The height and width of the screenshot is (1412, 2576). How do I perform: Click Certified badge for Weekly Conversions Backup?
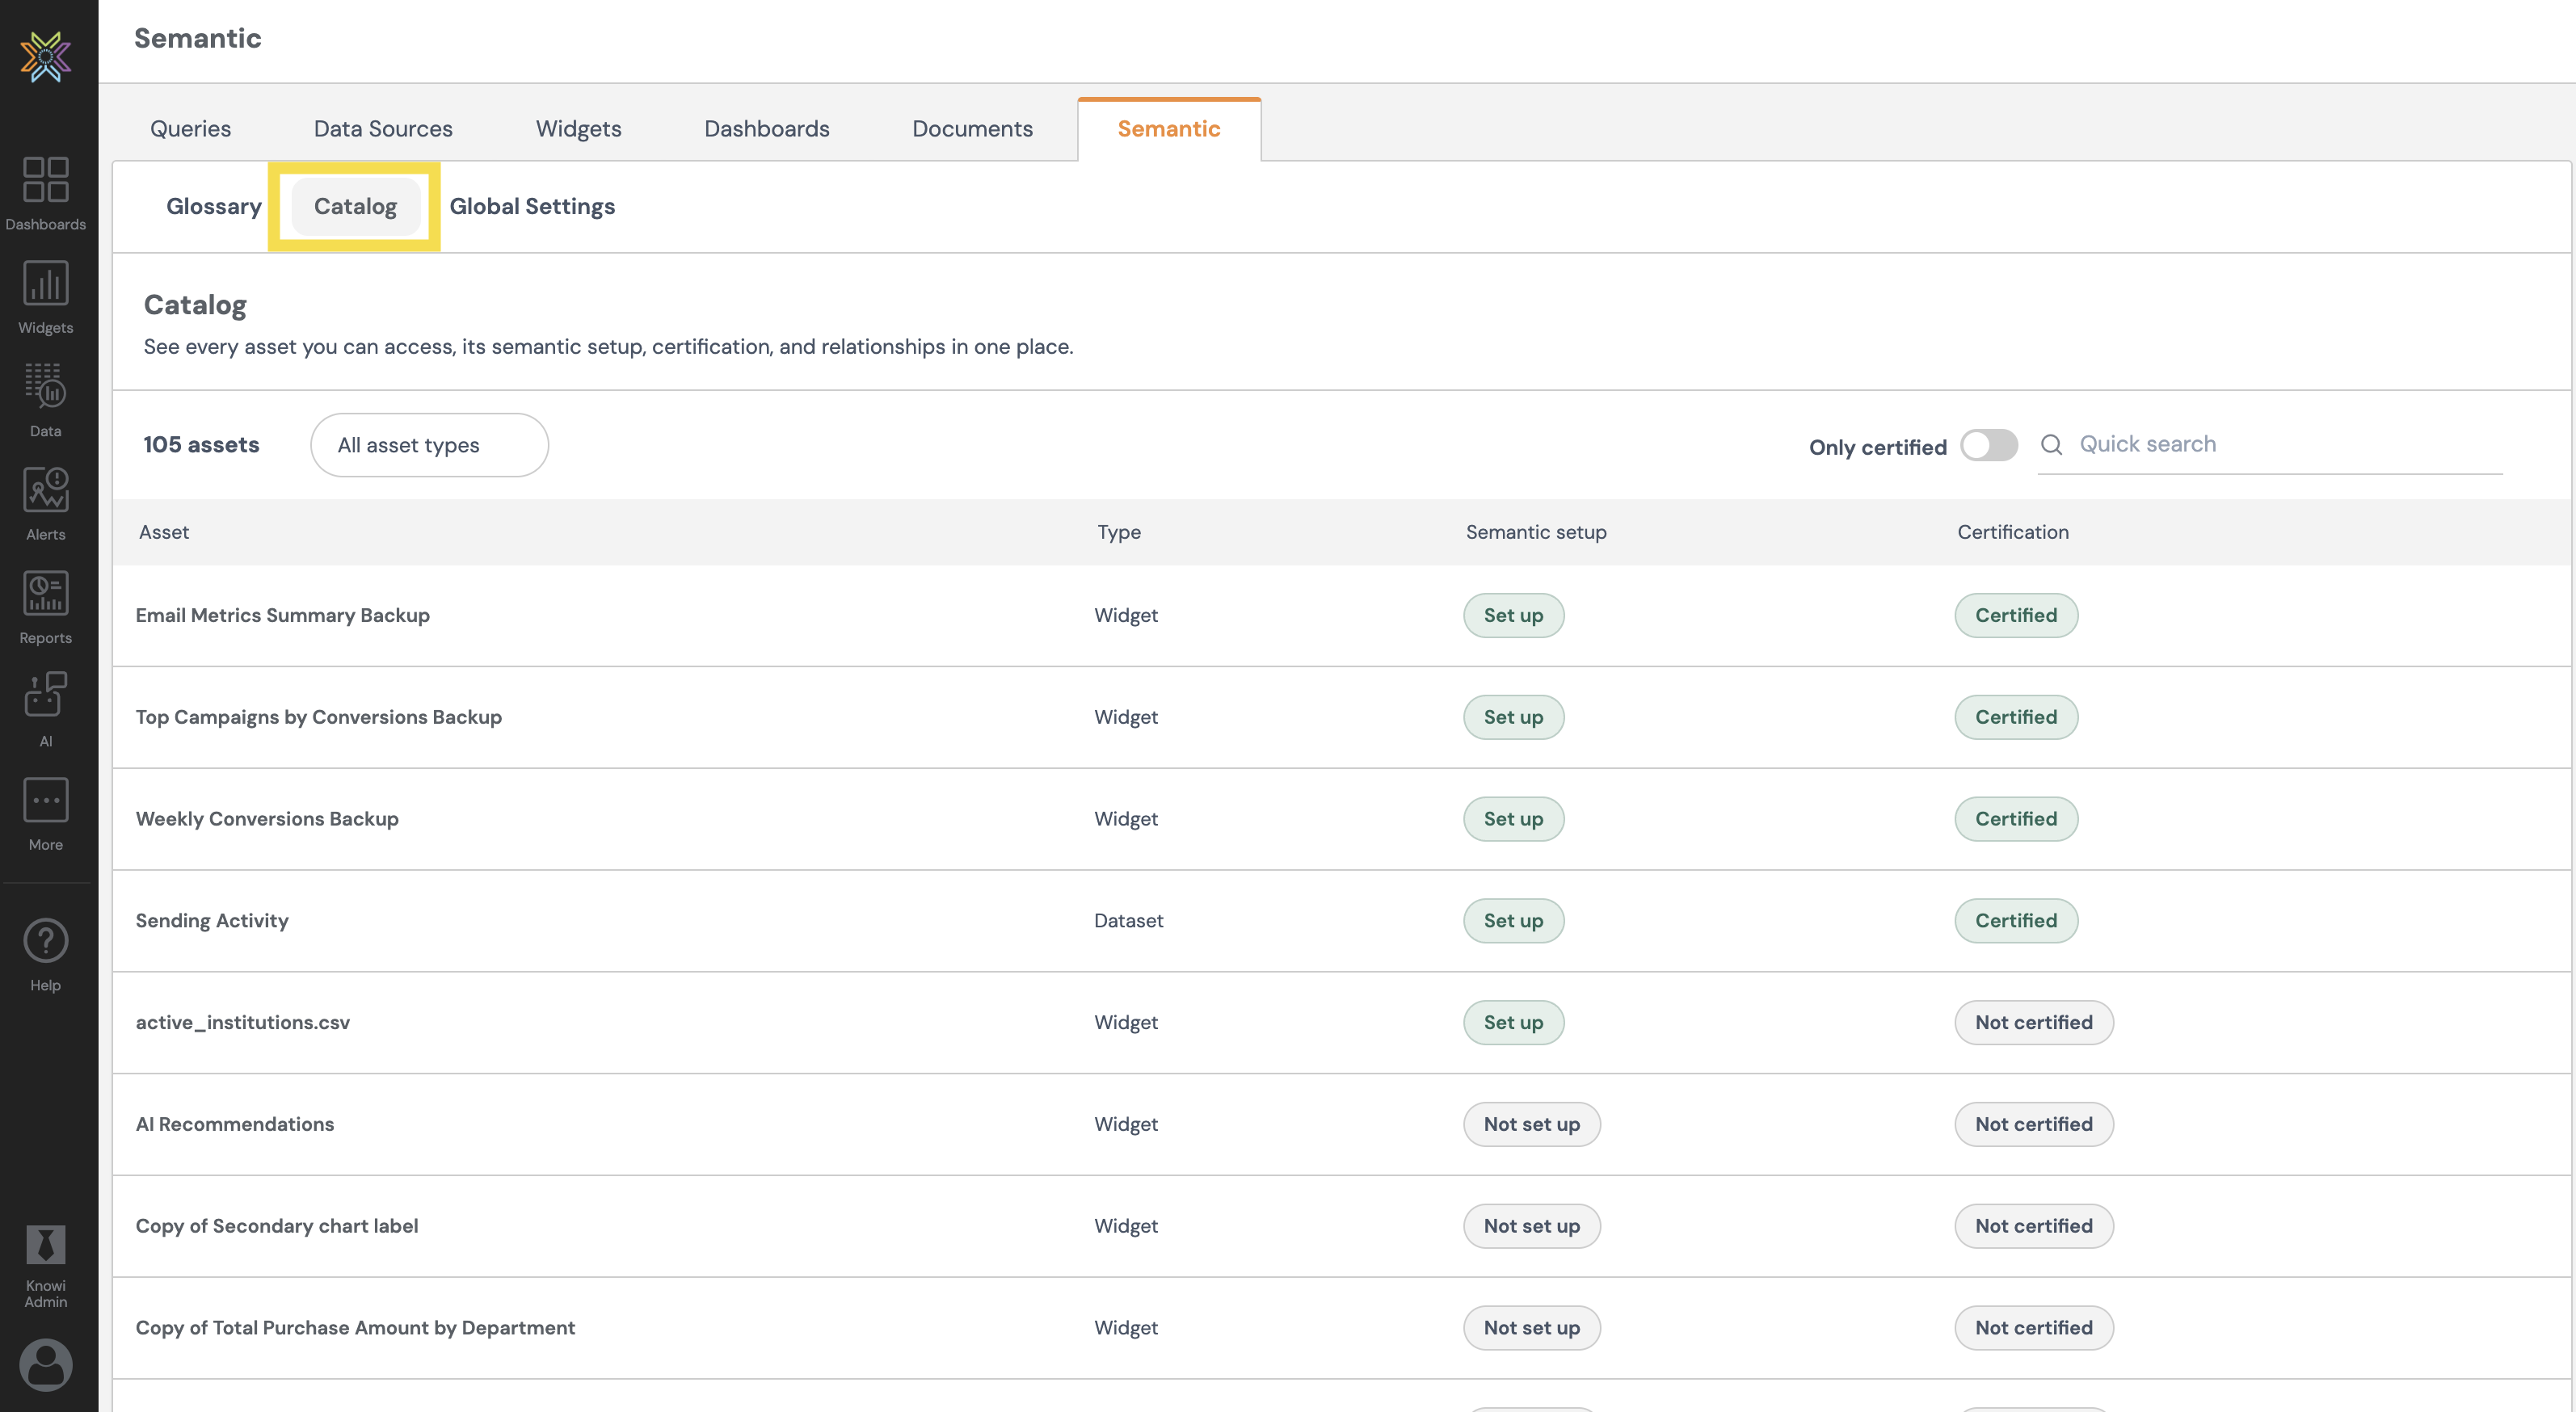2016,819
